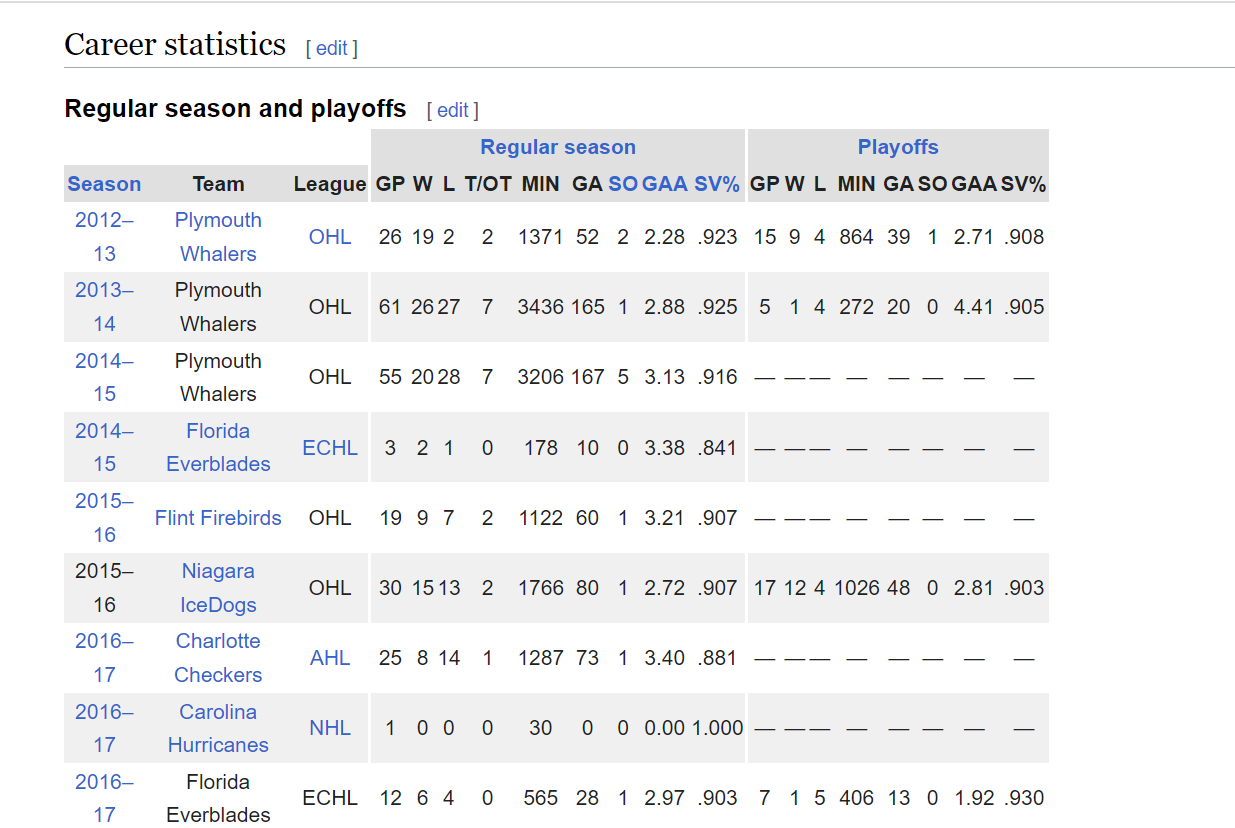The image size is (1235, 828).
Task: Click the AHL league link
Action: click(330, 658)
